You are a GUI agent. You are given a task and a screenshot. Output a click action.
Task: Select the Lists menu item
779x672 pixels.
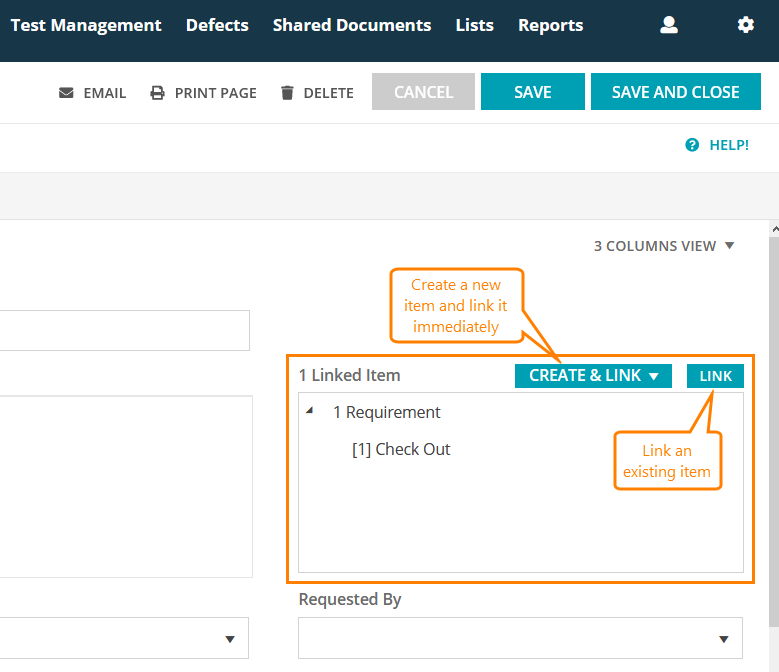474,25
